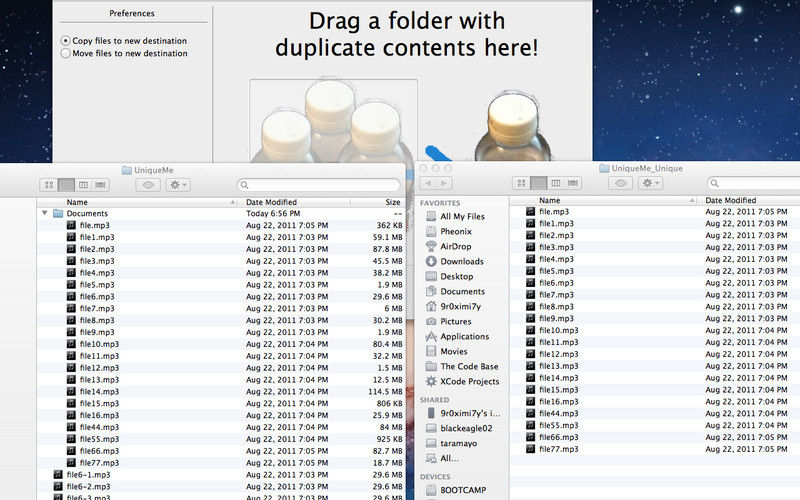Switch UniqueMe_Unique window to column view

[556, 183]
